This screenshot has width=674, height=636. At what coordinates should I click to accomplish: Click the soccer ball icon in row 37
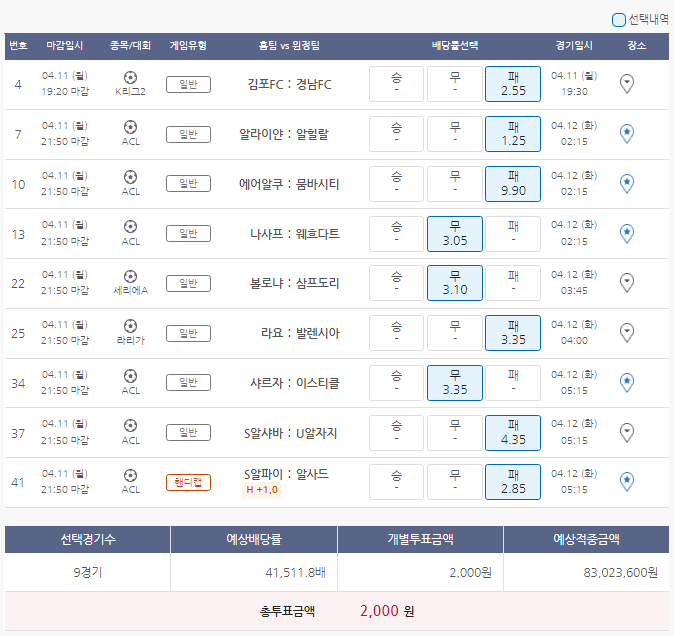(x=130, y=426)
